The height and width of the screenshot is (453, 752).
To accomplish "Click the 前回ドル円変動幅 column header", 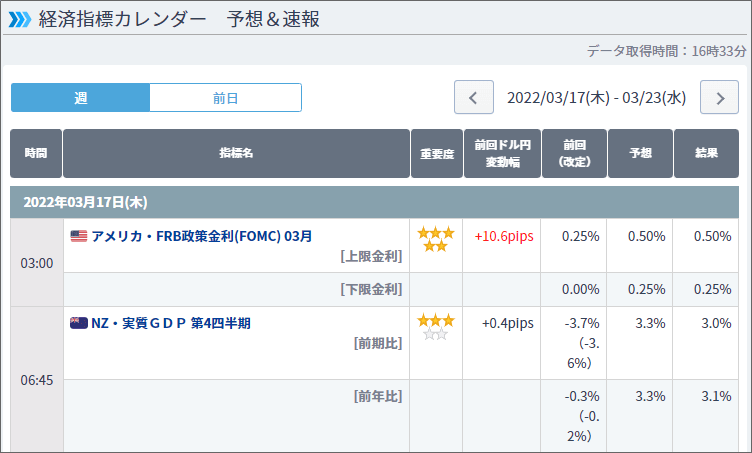I will (x=502, y=154).
